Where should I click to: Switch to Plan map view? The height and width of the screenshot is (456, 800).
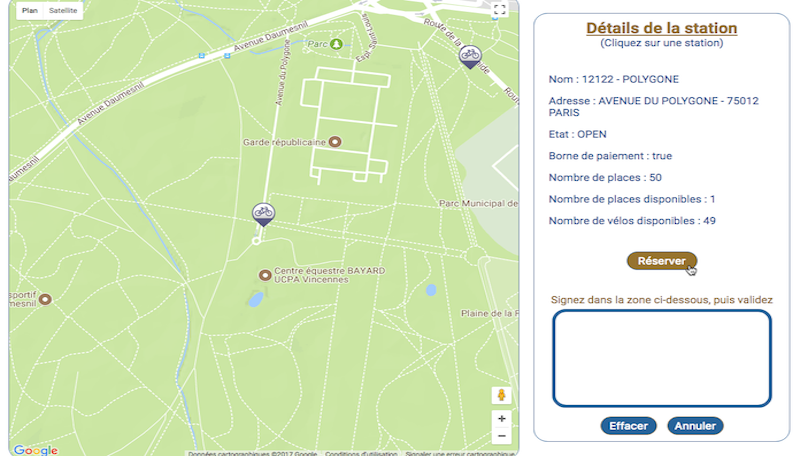pos(30,10)
